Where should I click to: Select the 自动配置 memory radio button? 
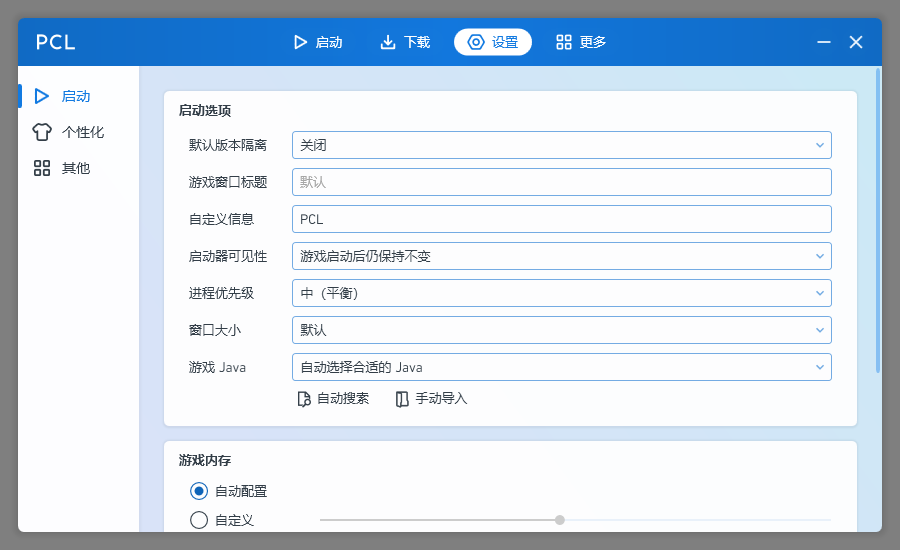tap(199, 491)
